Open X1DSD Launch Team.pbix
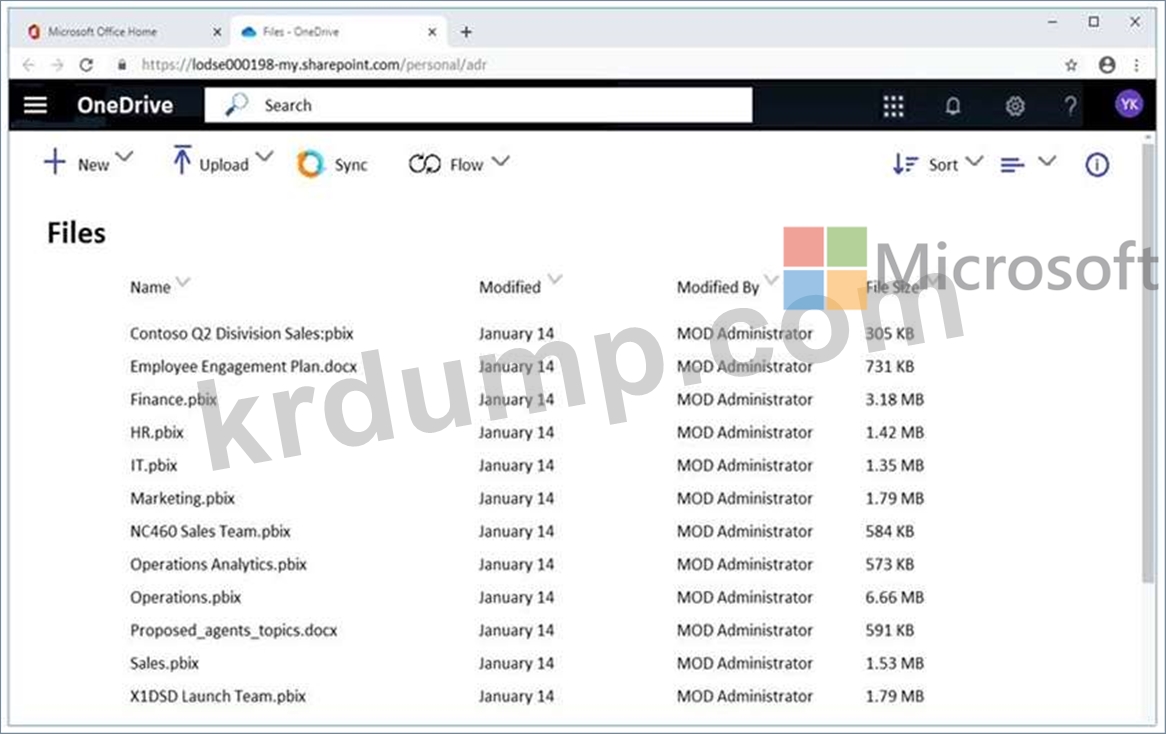Viewport: 1166px width, 734px height. (218, 696)
